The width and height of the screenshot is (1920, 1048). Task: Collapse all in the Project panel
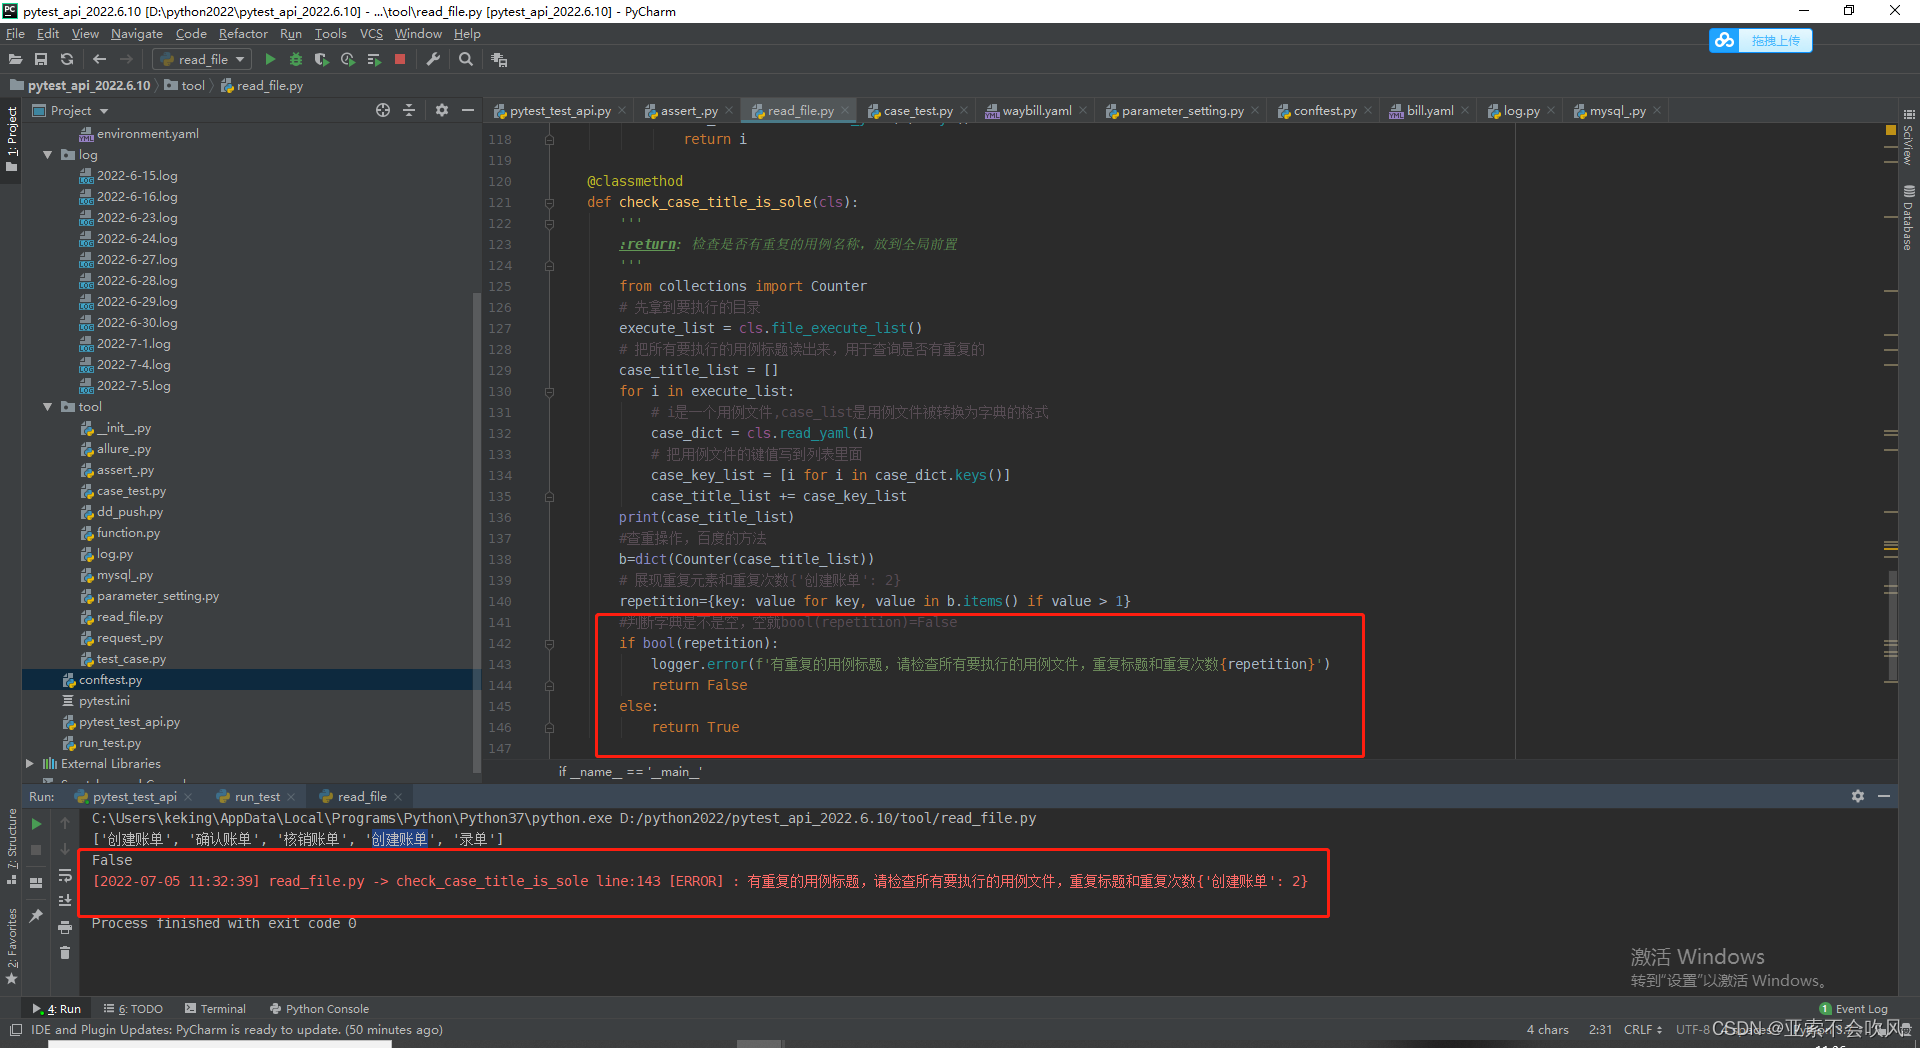pyautogui.click(x=409, y=110)
